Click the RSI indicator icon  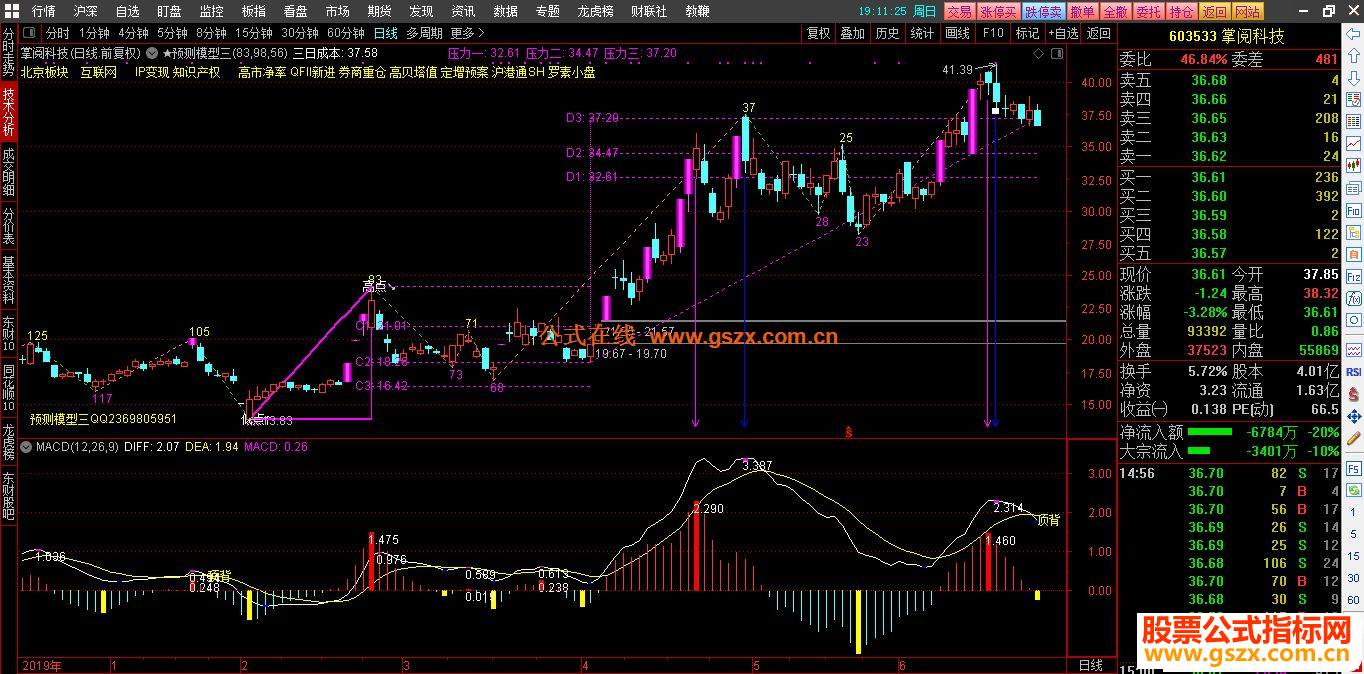[1353, 372]
